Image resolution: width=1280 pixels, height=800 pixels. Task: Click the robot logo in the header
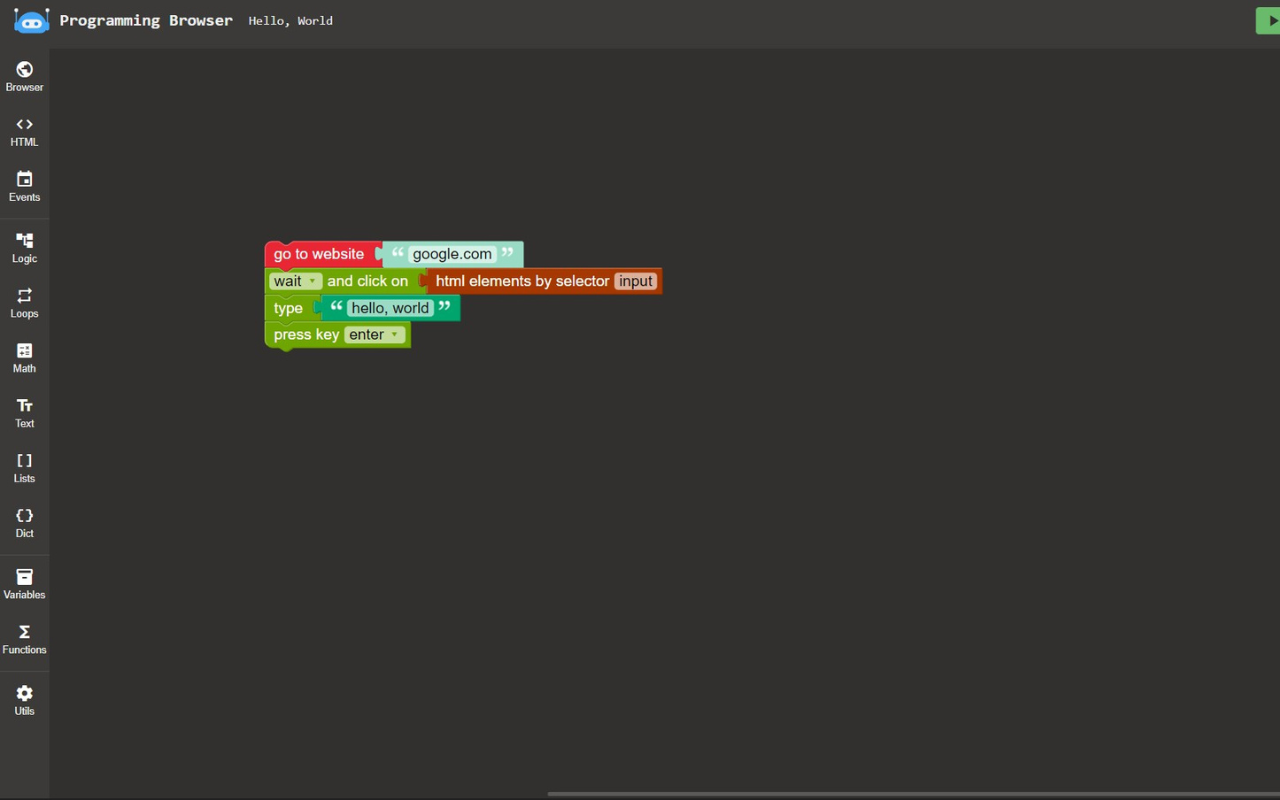(31, 20)
